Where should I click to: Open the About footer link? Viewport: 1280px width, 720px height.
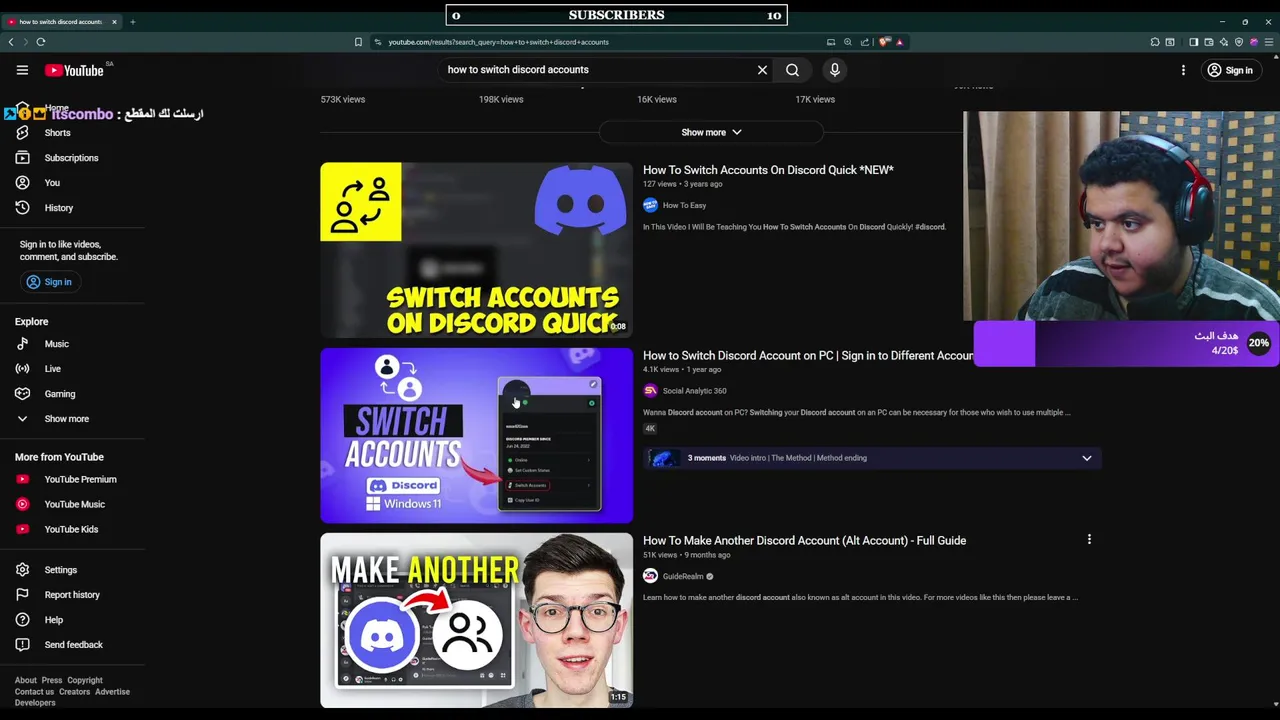pyautogui.click(x=26, y=680)
